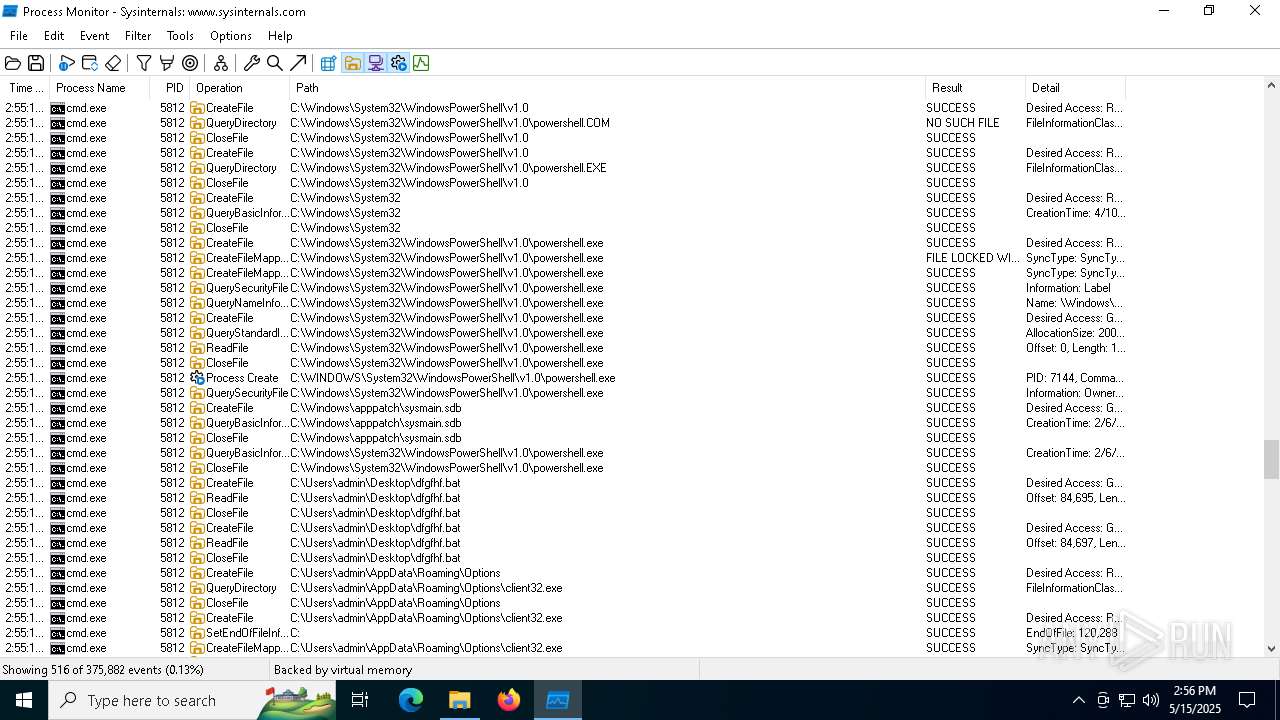Viewport: 1280px width, 720px height.
Task: Toggle the Autoscroll icon
Action: tap(90, 63)
